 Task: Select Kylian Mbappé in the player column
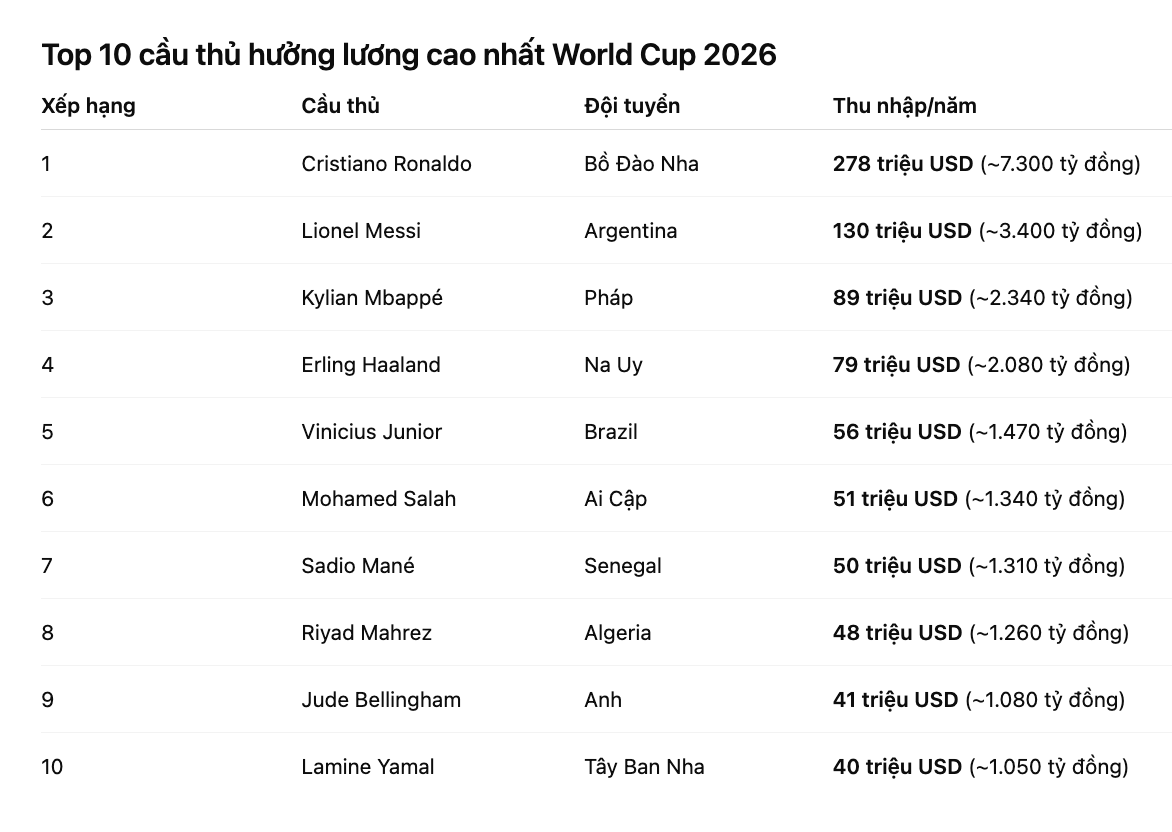[x=372, y=298]
